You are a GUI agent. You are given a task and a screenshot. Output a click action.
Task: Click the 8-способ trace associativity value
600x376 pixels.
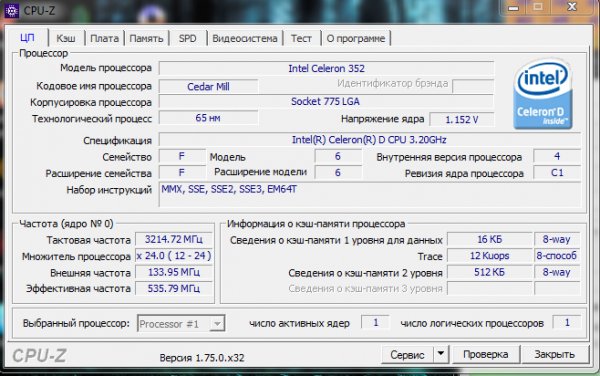[x=557, y=256]
